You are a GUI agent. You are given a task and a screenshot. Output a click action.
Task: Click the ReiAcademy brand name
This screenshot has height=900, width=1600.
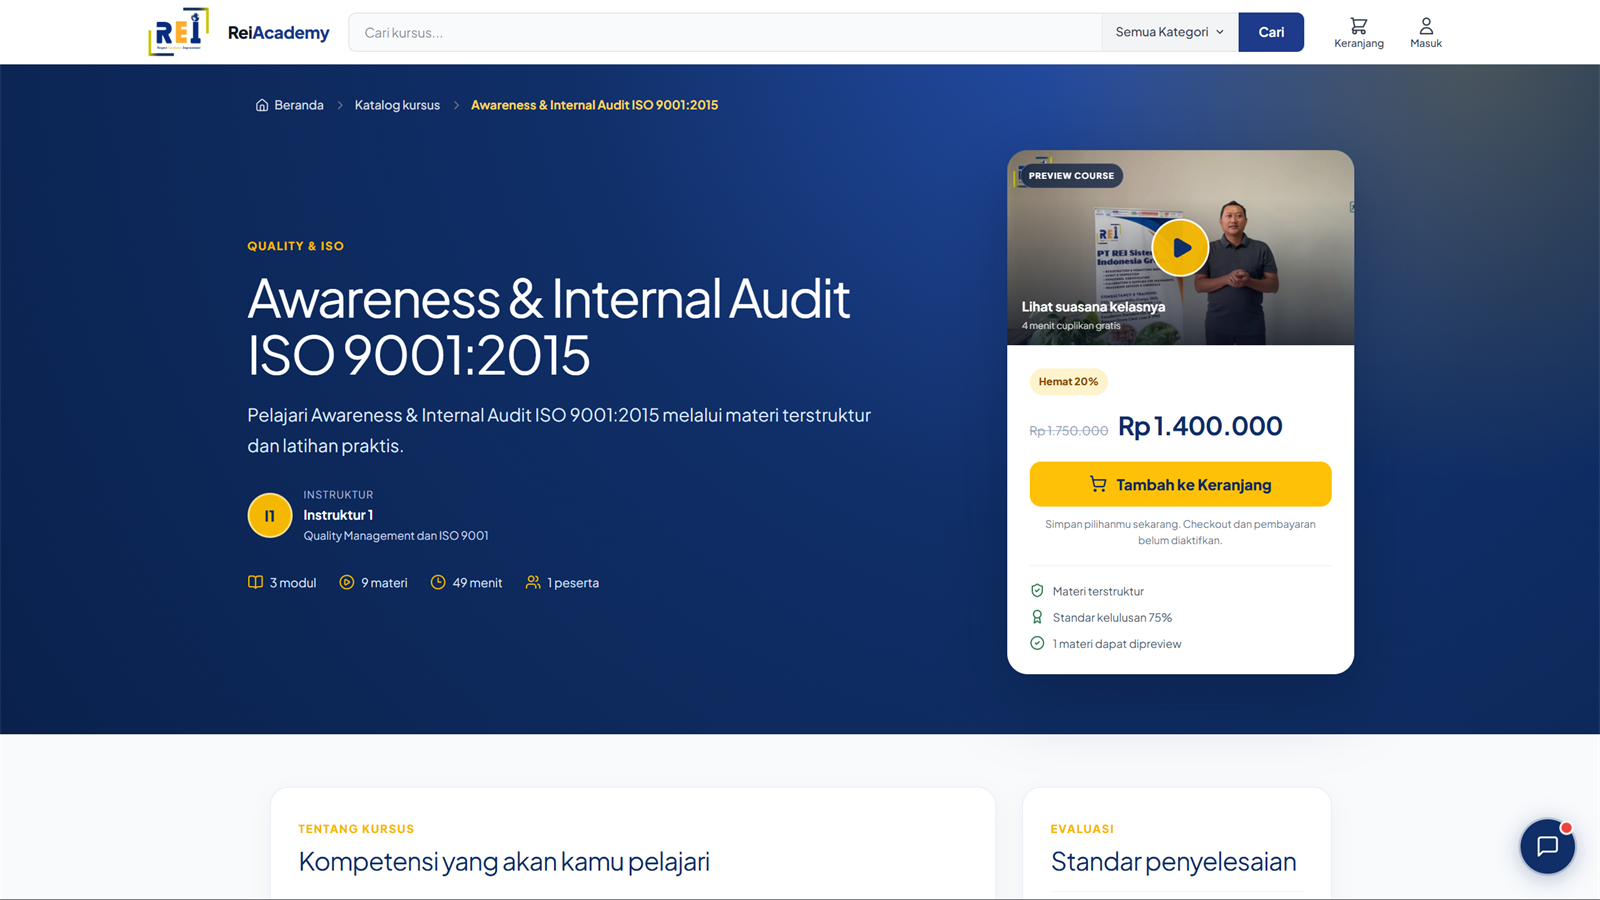tap(278, 33)
